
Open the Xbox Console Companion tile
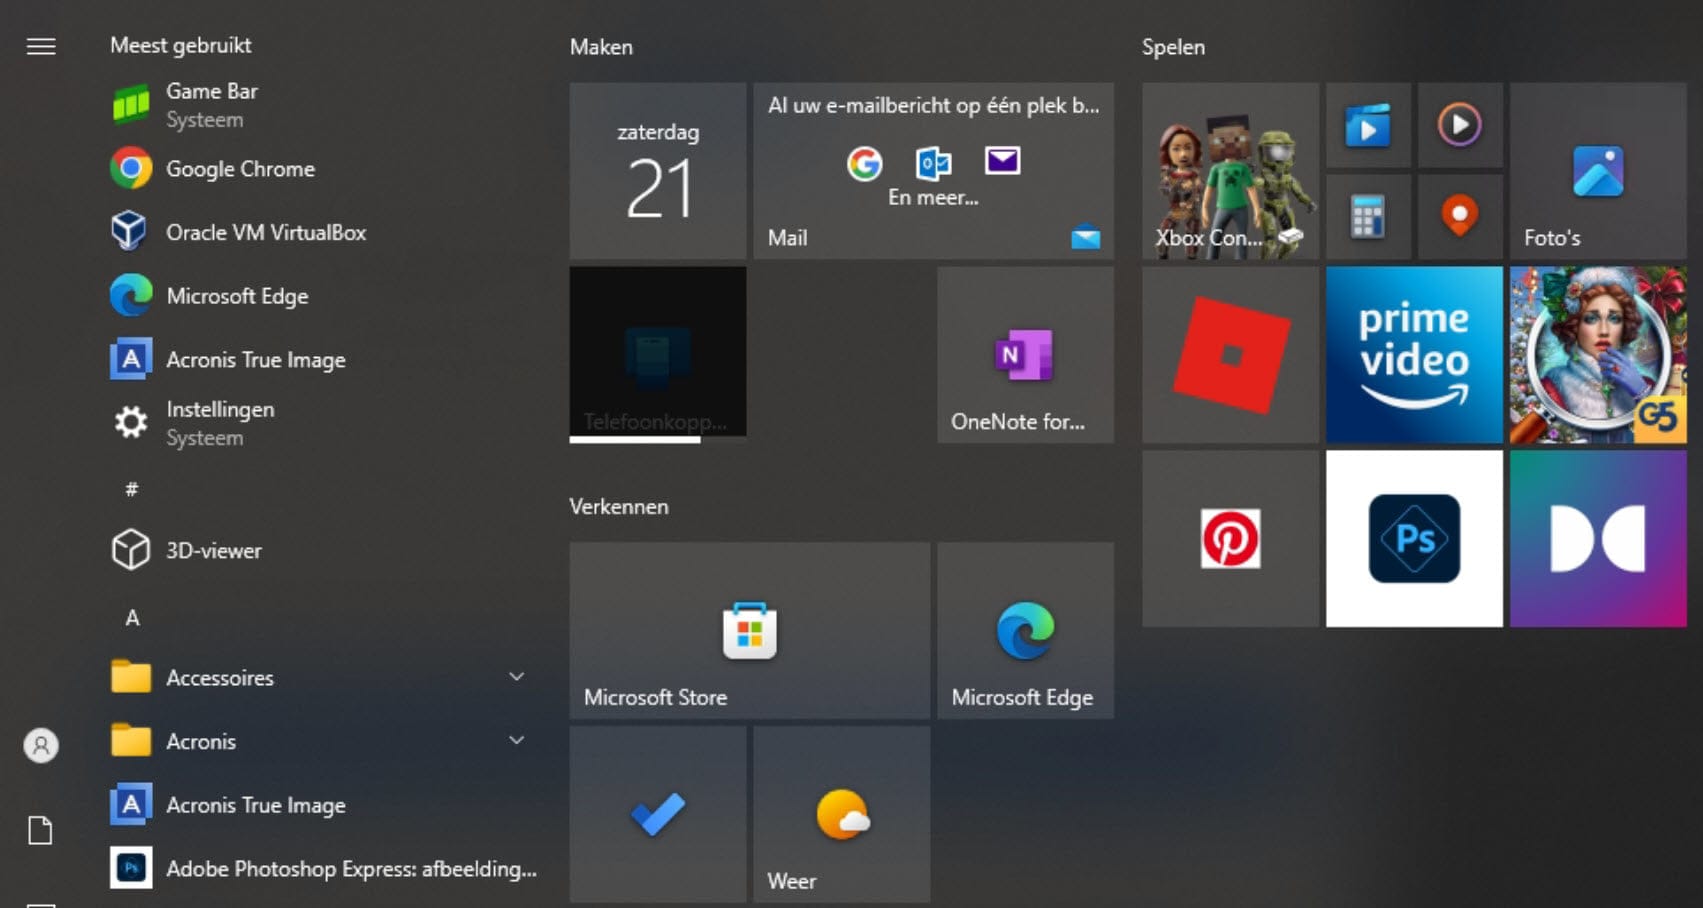pyautogui.click(x=1230, y=171)
